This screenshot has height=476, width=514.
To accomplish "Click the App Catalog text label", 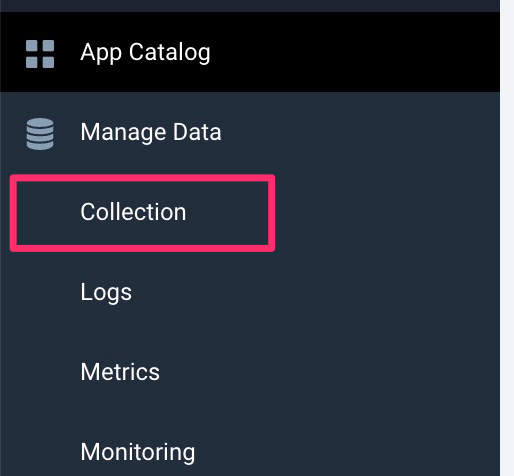I will click(x=145, y=53).
